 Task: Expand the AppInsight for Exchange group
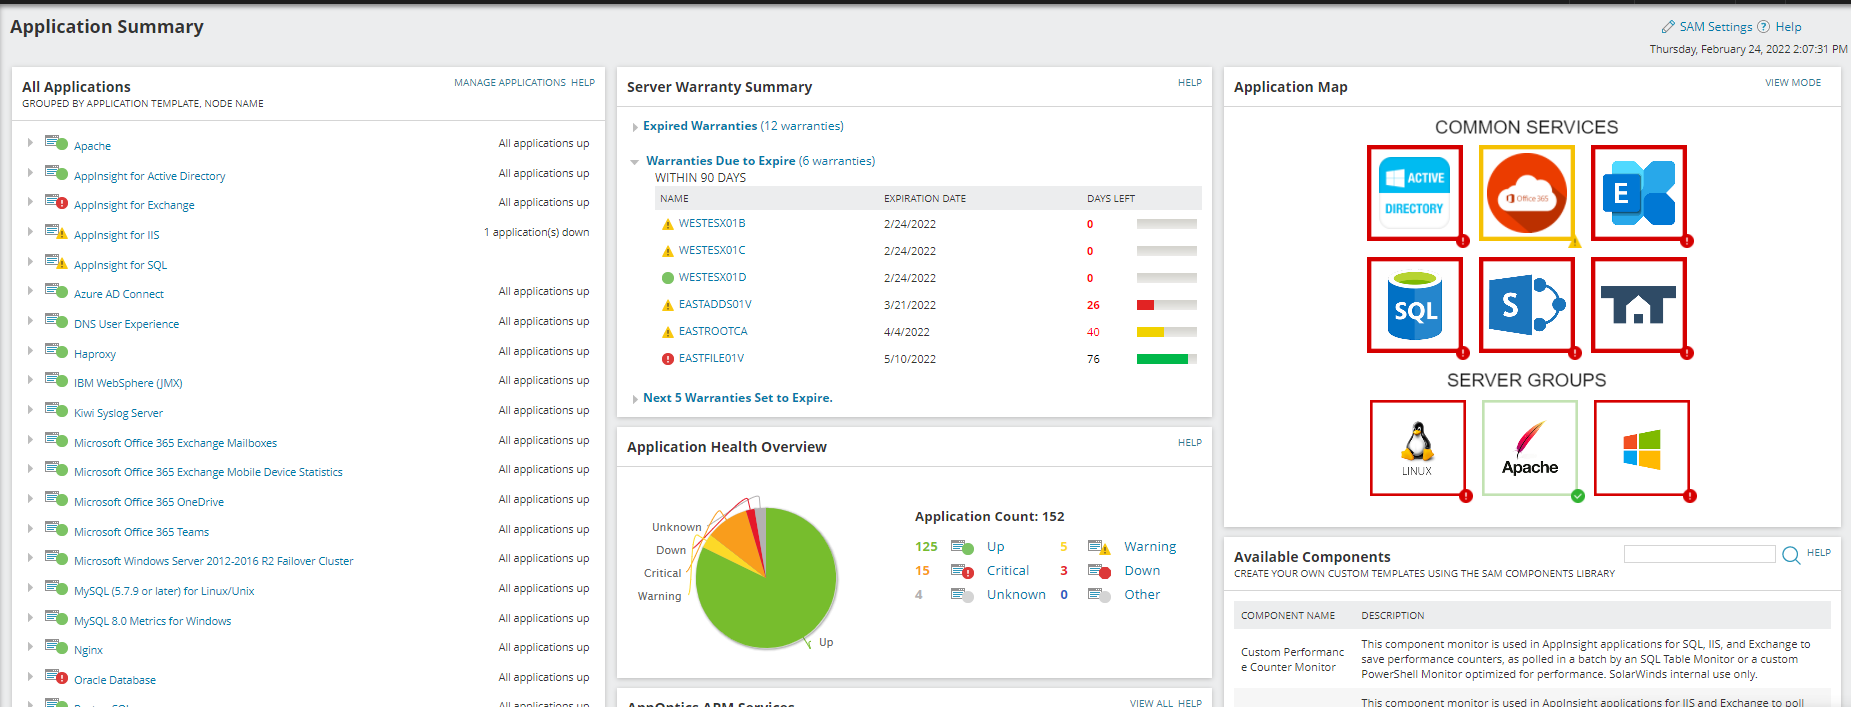(x=30, y=202)
